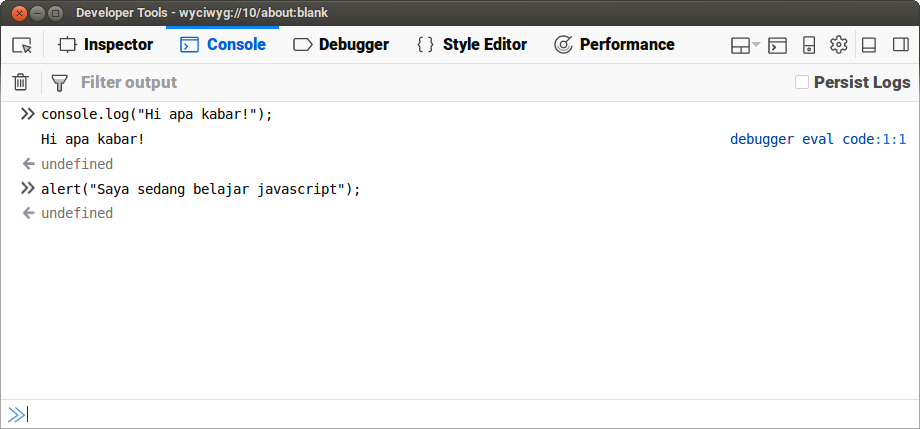Clear console output with trash icon

(21, 82)
